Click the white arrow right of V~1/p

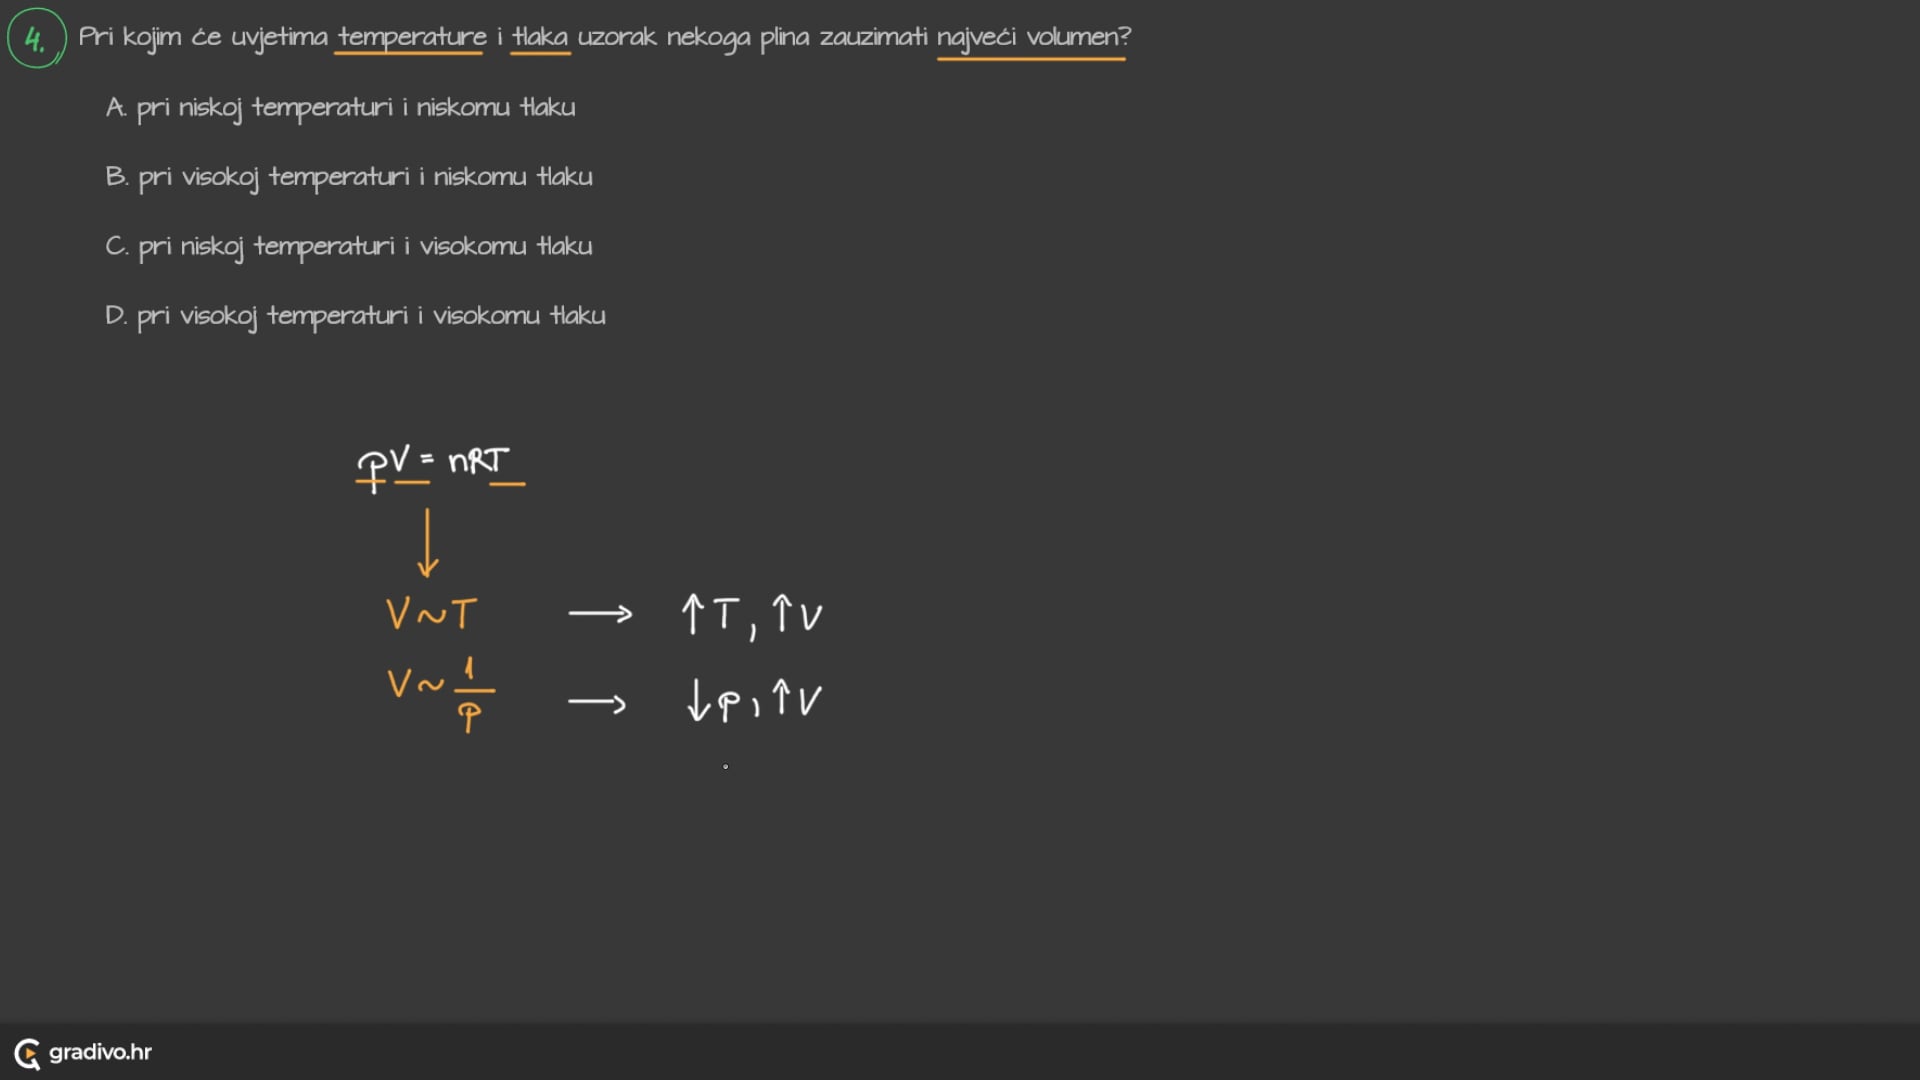(x=597, y=703)
